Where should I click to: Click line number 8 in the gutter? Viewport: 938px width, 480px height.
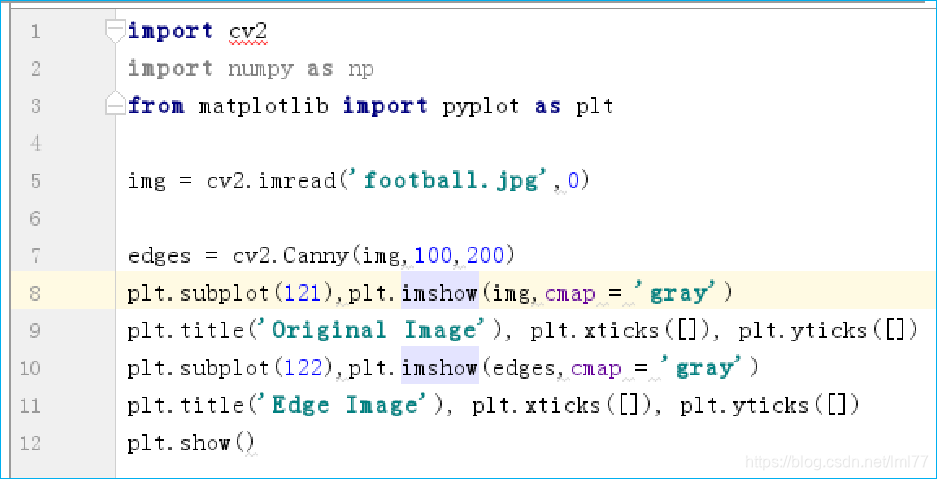tap(35, 294)
